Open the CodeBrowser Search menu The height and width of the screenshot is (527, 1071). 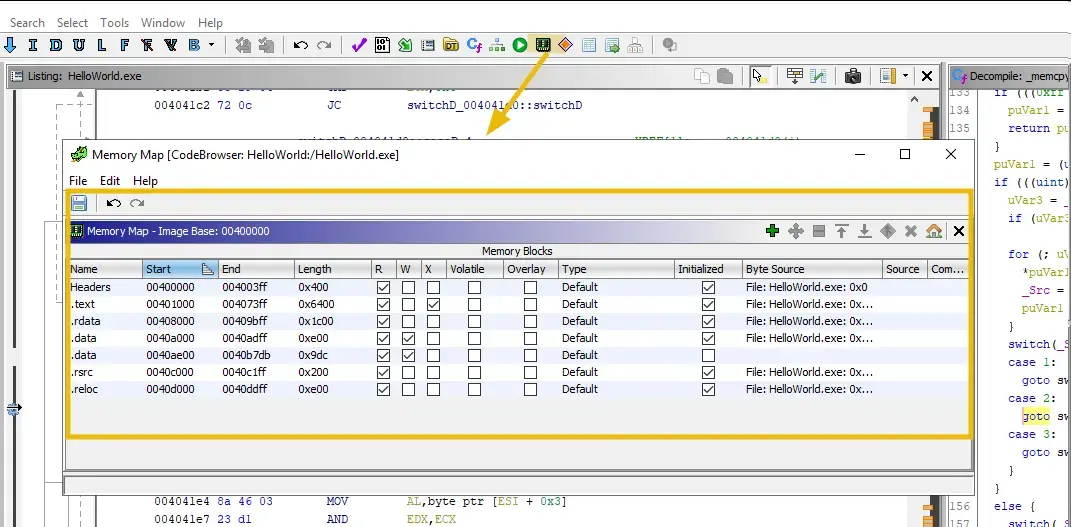[x=27, y=23]
